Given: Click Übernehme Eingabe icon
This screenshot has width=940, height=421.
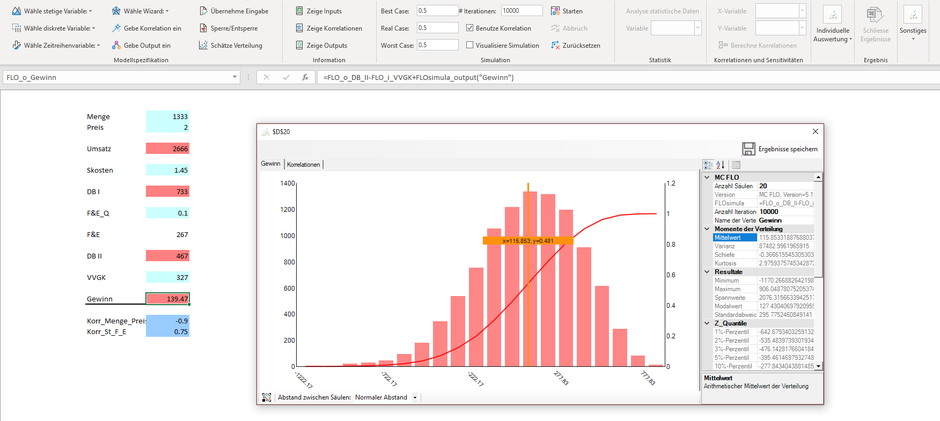Looking at the screenshot, I should 204,11.
